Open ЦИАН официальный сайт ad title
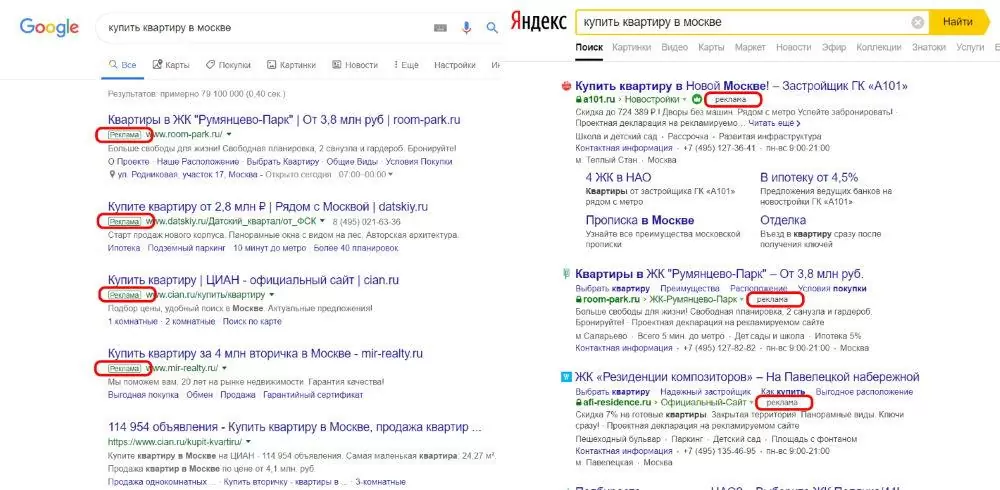 pos(253,280)
